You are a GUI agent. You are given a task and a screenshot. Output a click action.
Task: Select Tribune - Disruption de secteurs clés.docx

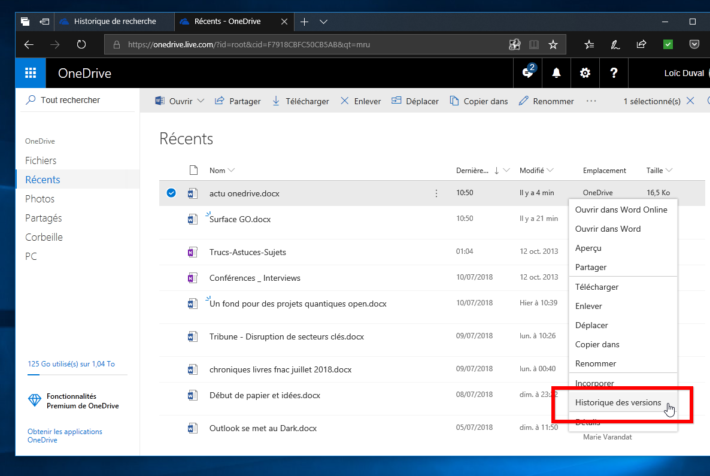click(287, 337)
